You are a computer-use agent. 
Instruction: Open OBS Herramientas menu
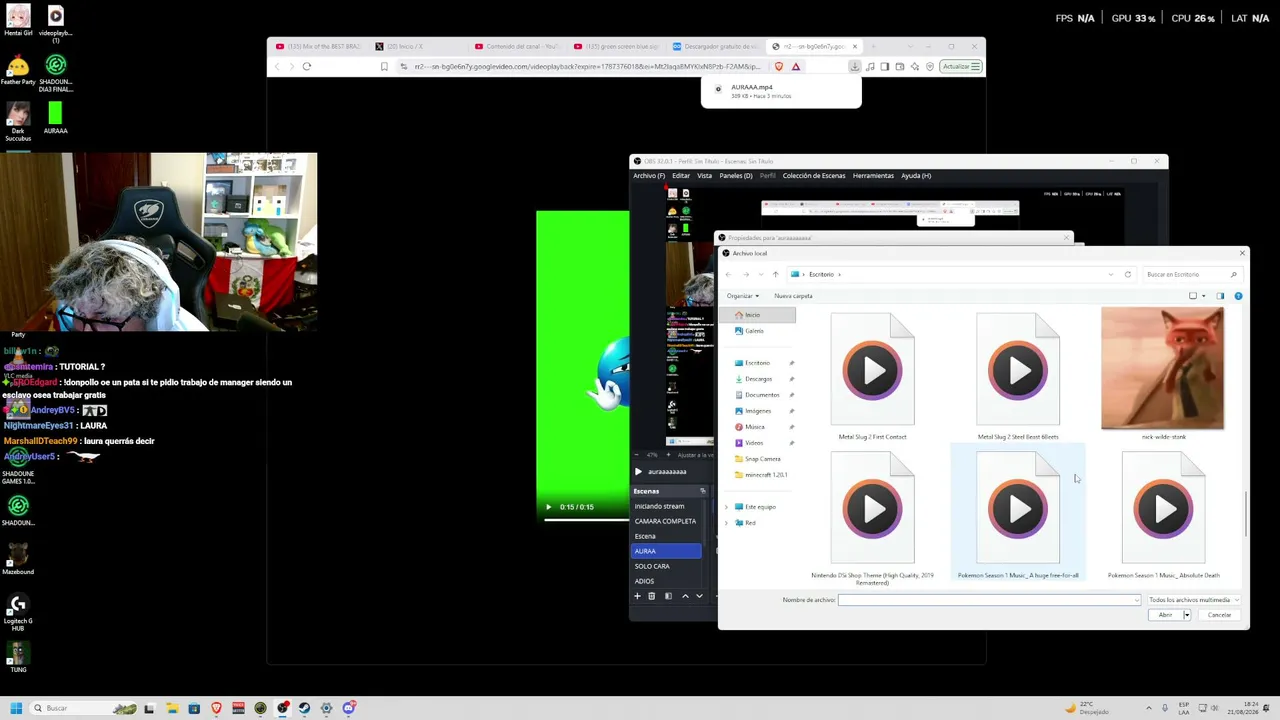tap(873, 176)
